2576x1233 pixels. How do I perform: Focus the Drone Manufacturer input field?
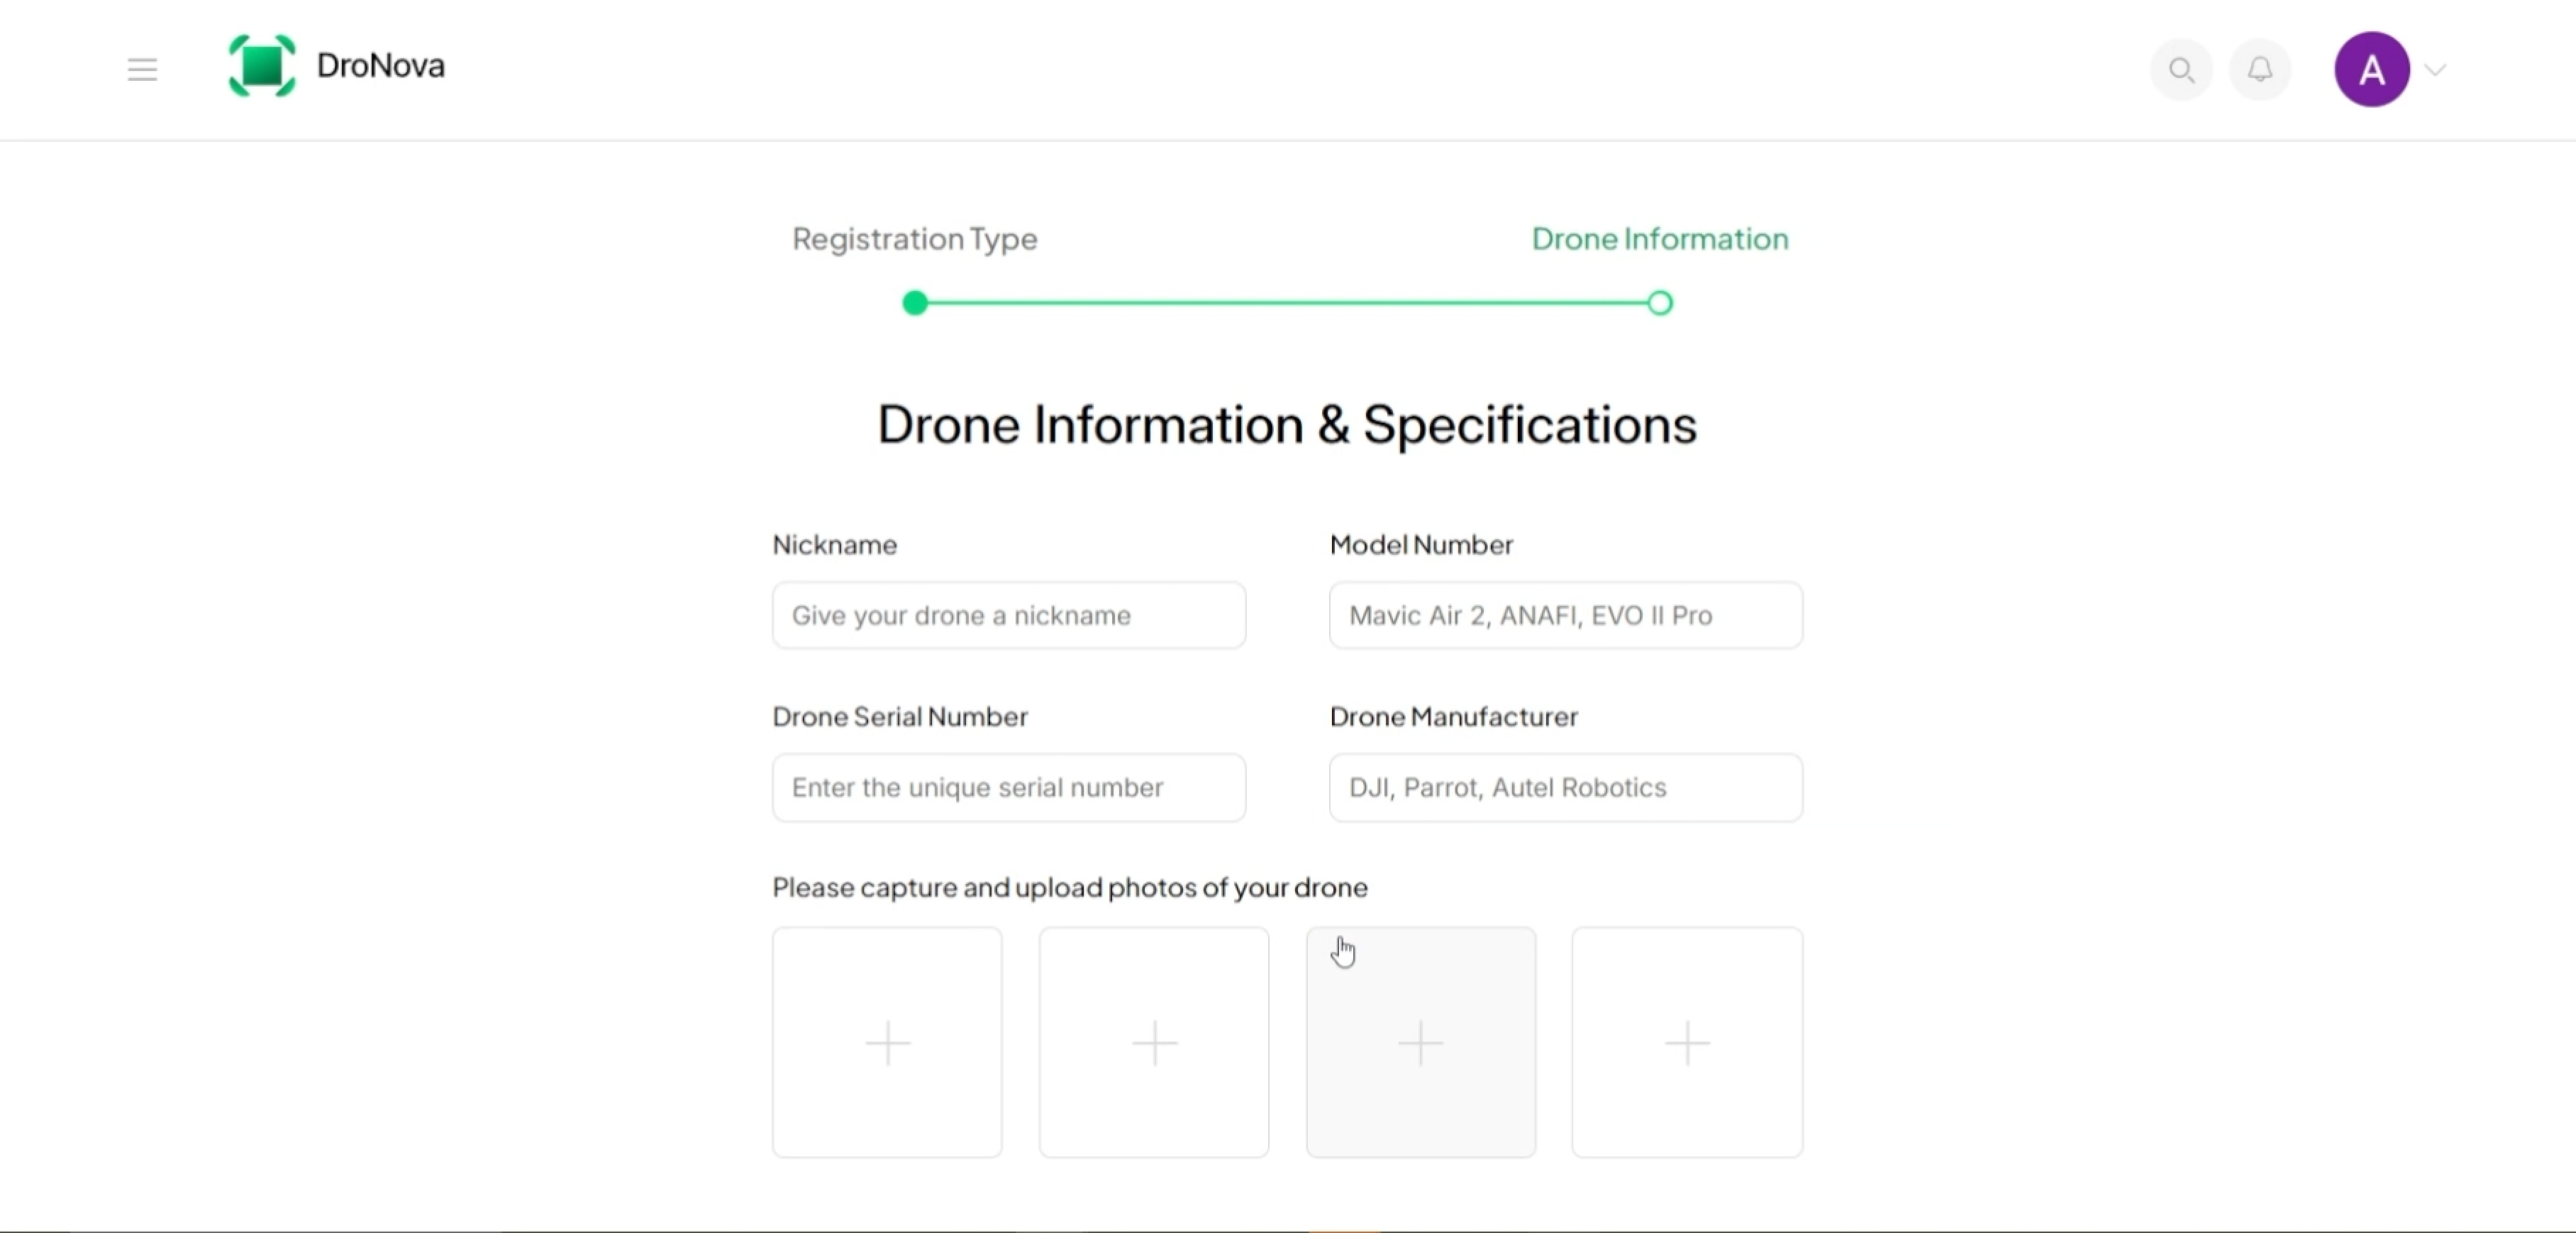coord(1565,787)
